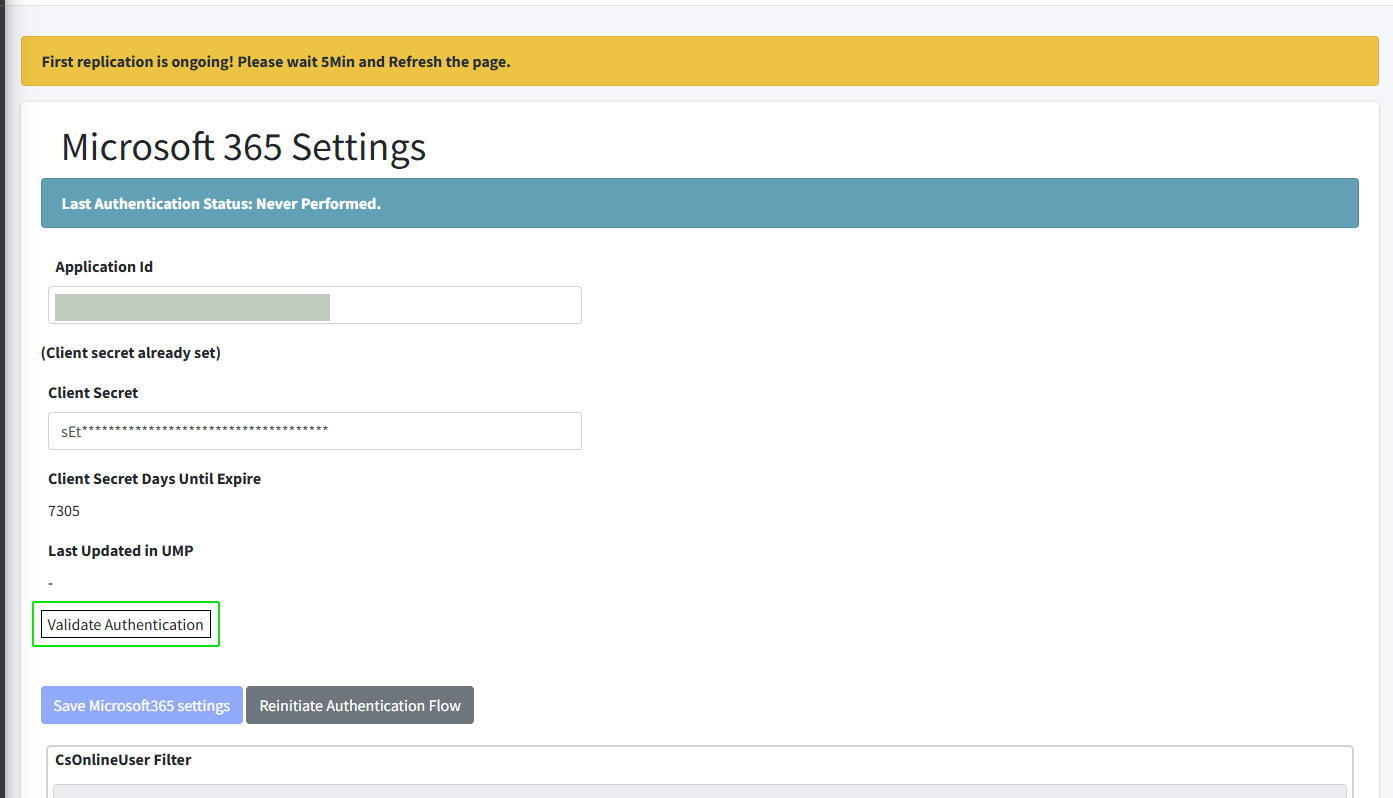Image resolution: width=1393 pixels, height=798 pixels.
Task: Click the Validate Authentication button
Action: tap(126, 624)
